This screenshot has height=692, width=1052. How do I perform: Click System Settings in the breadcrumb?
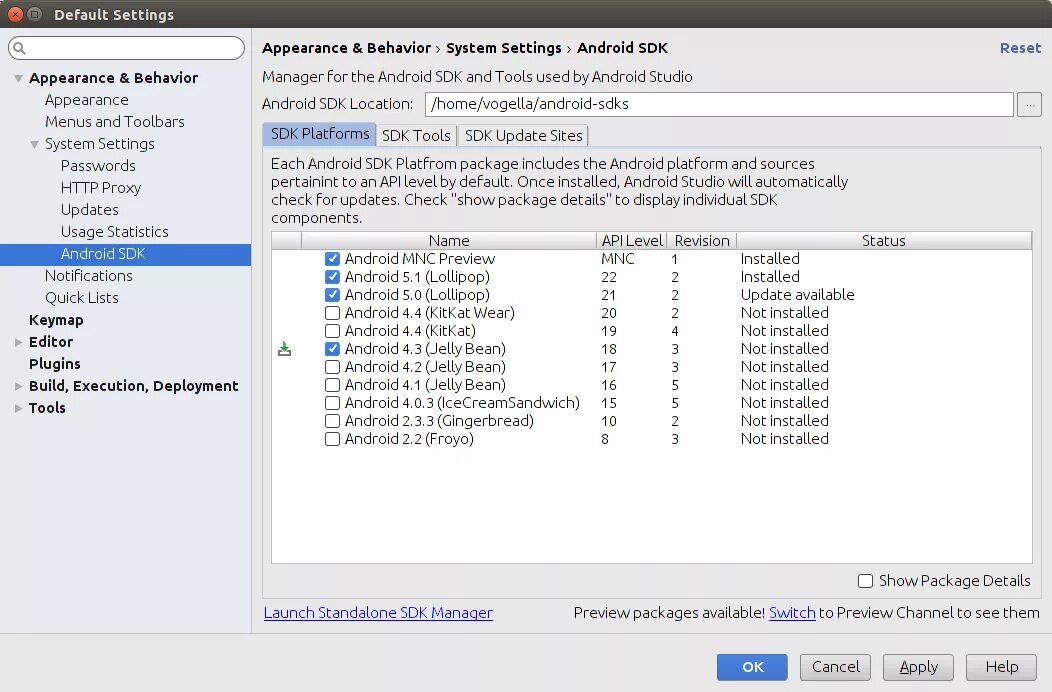504,48
